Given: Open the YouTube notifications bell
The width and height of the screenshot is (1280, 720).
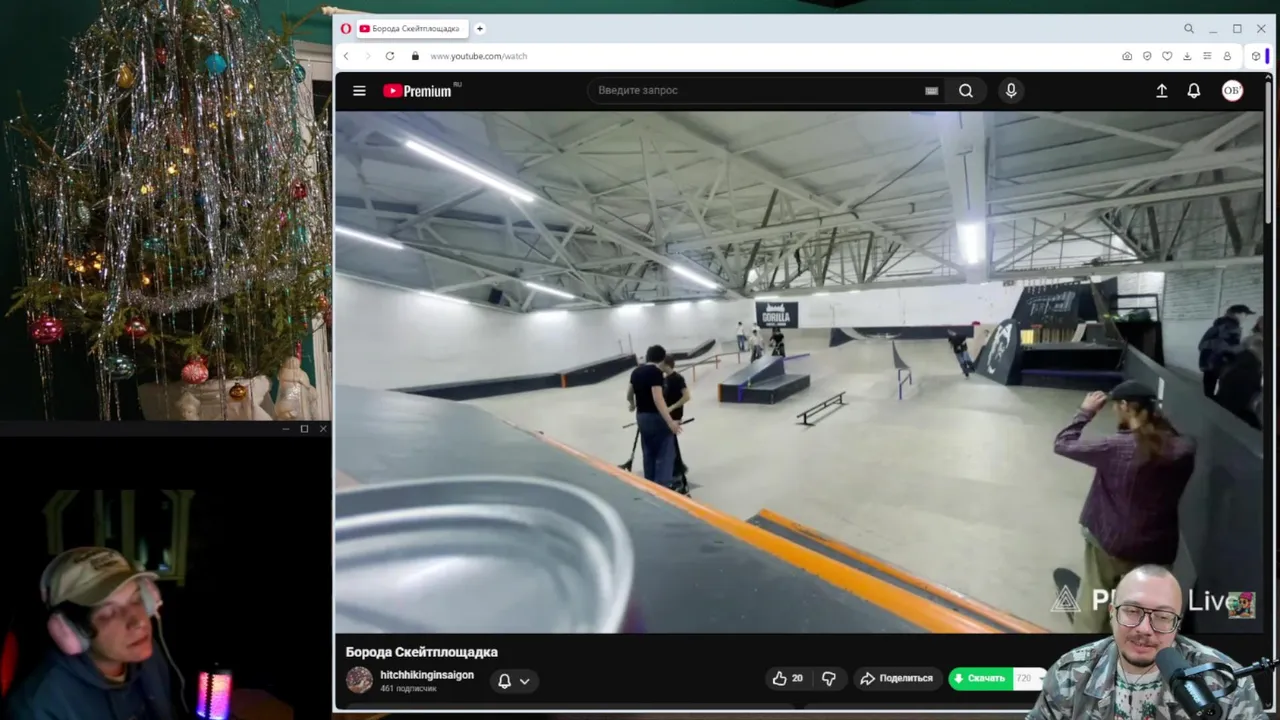Looking at the screenshot, I should pyautogui.click(x=1194, y=90).
